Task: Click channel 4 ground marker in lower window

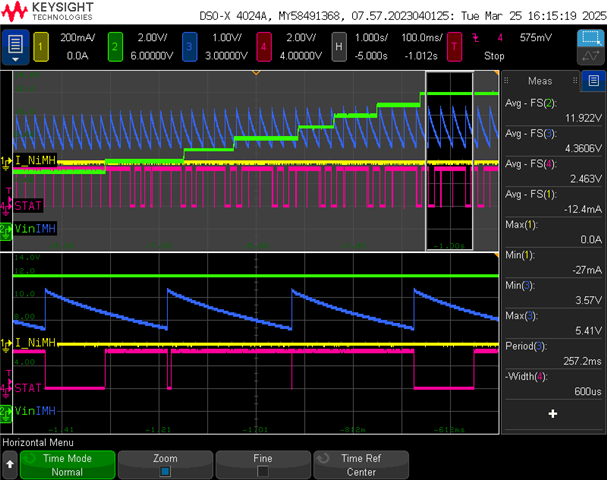Action: tap(5, 391)
